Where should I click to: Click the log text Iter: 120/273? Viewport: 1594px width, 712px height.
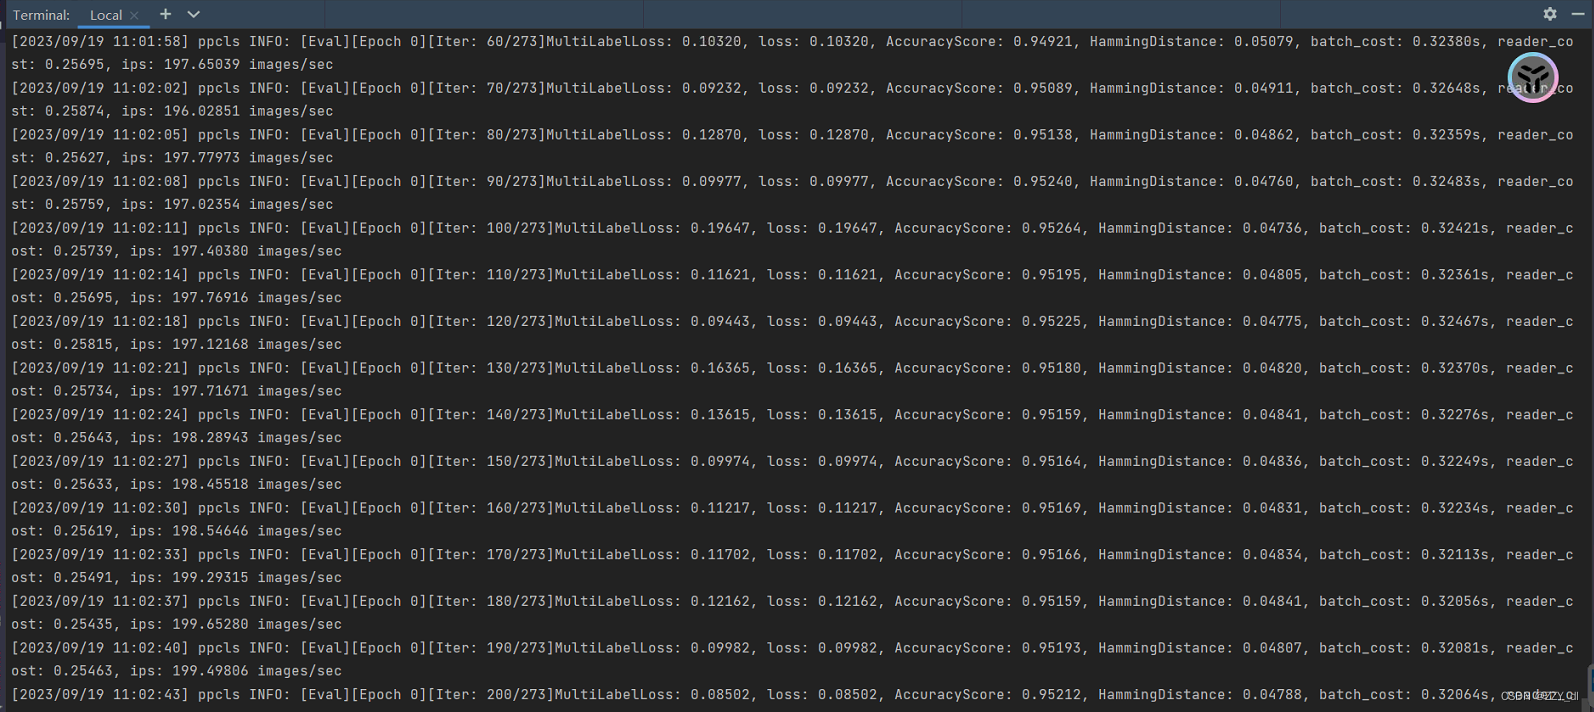coord(491,321)
